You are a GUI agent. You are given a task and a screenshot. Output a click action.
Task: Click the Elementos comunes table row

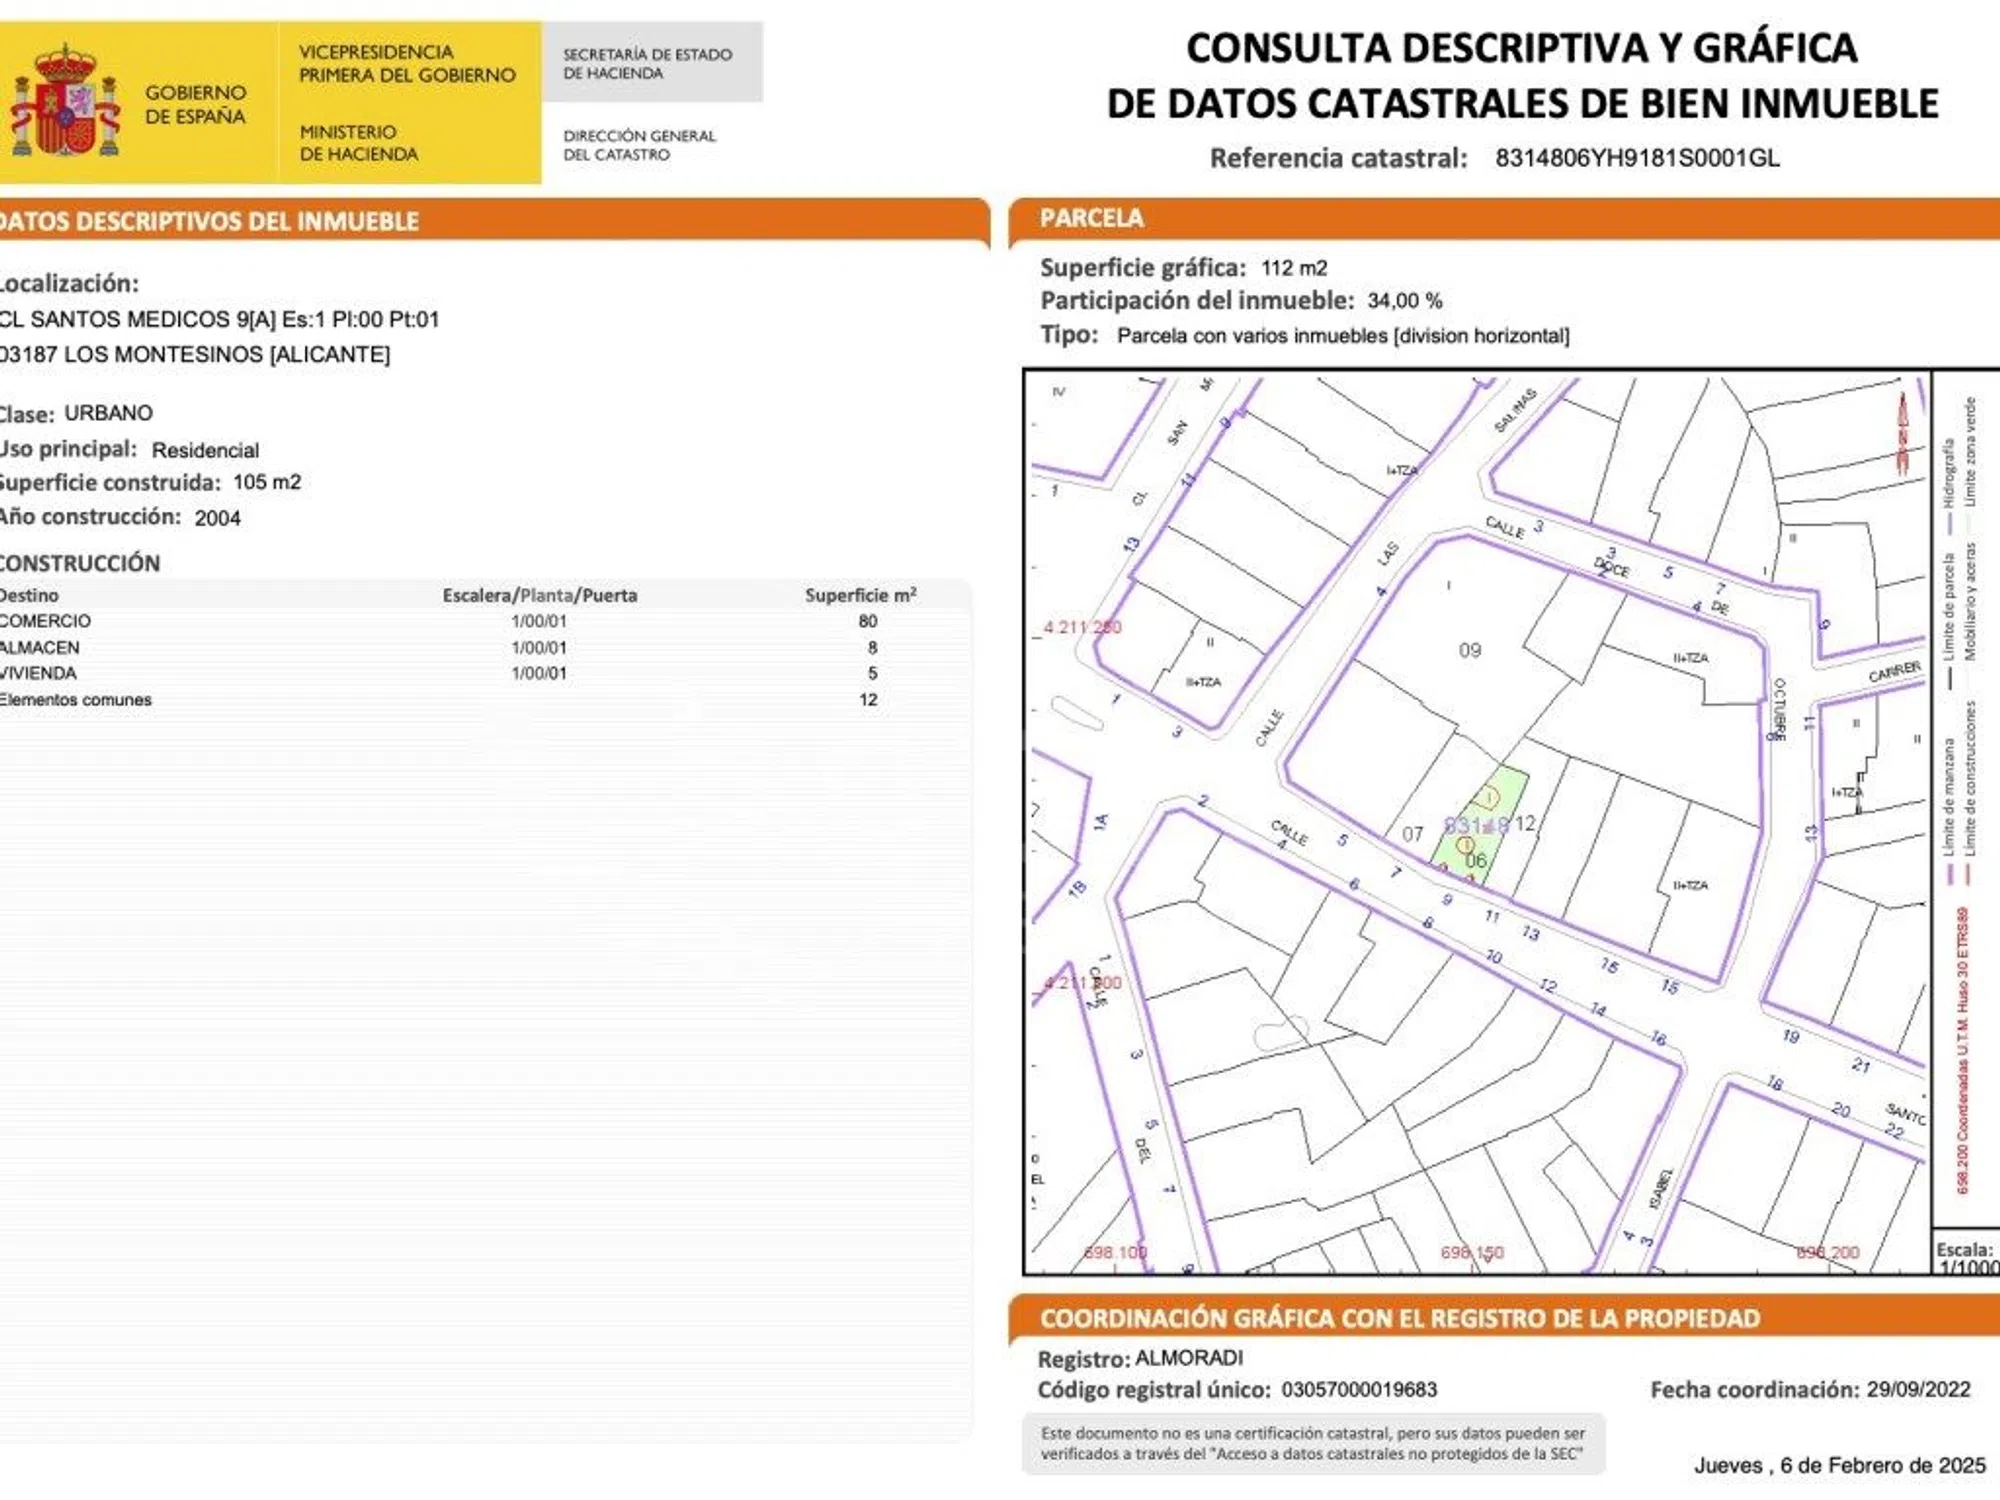76,700
